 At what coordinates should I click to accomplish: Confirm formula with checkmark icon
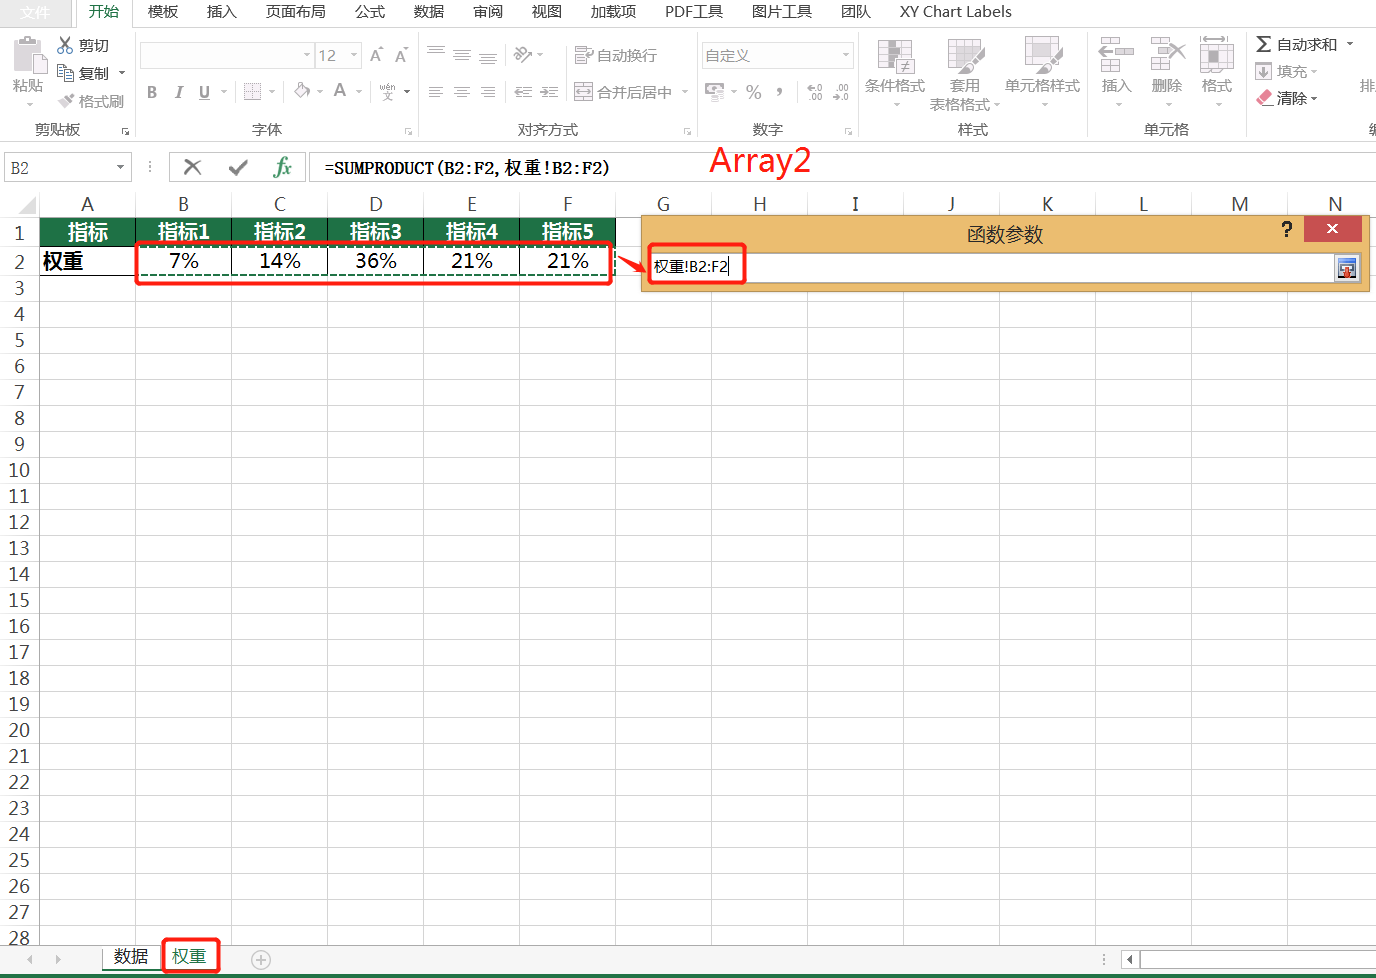coord(238,168)
